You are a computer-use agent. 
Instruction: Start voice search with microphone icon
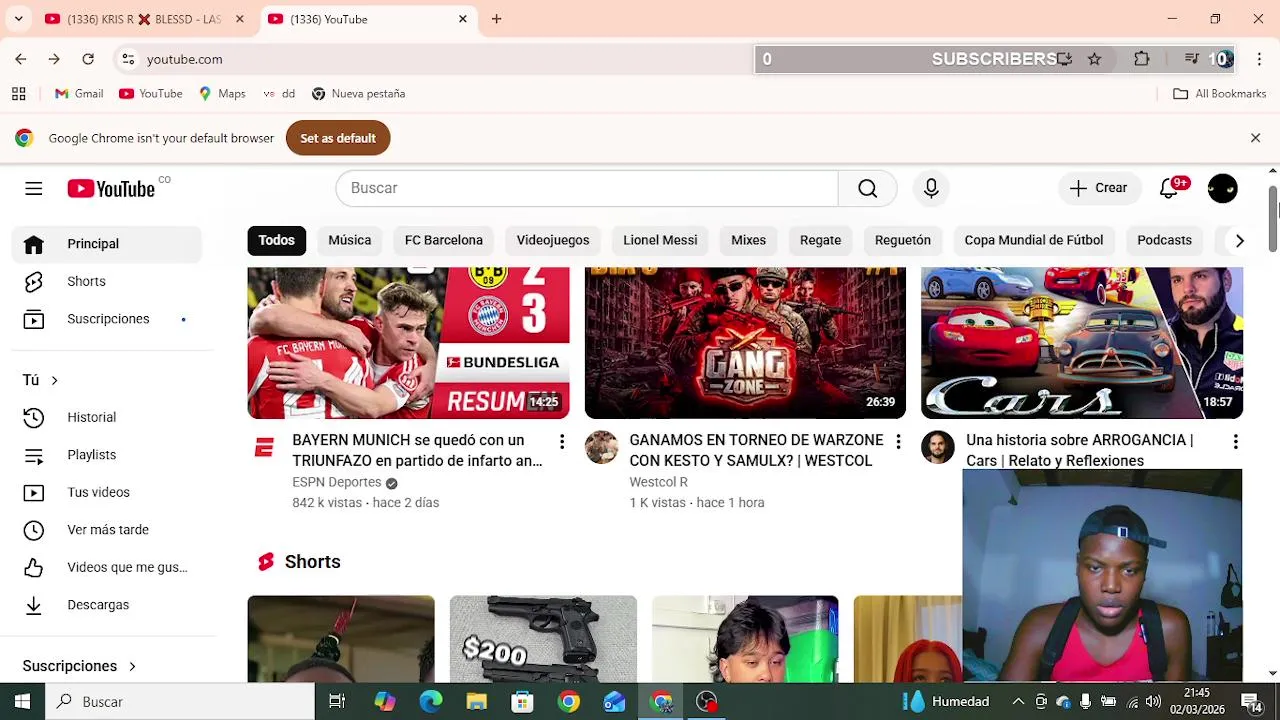931,188
